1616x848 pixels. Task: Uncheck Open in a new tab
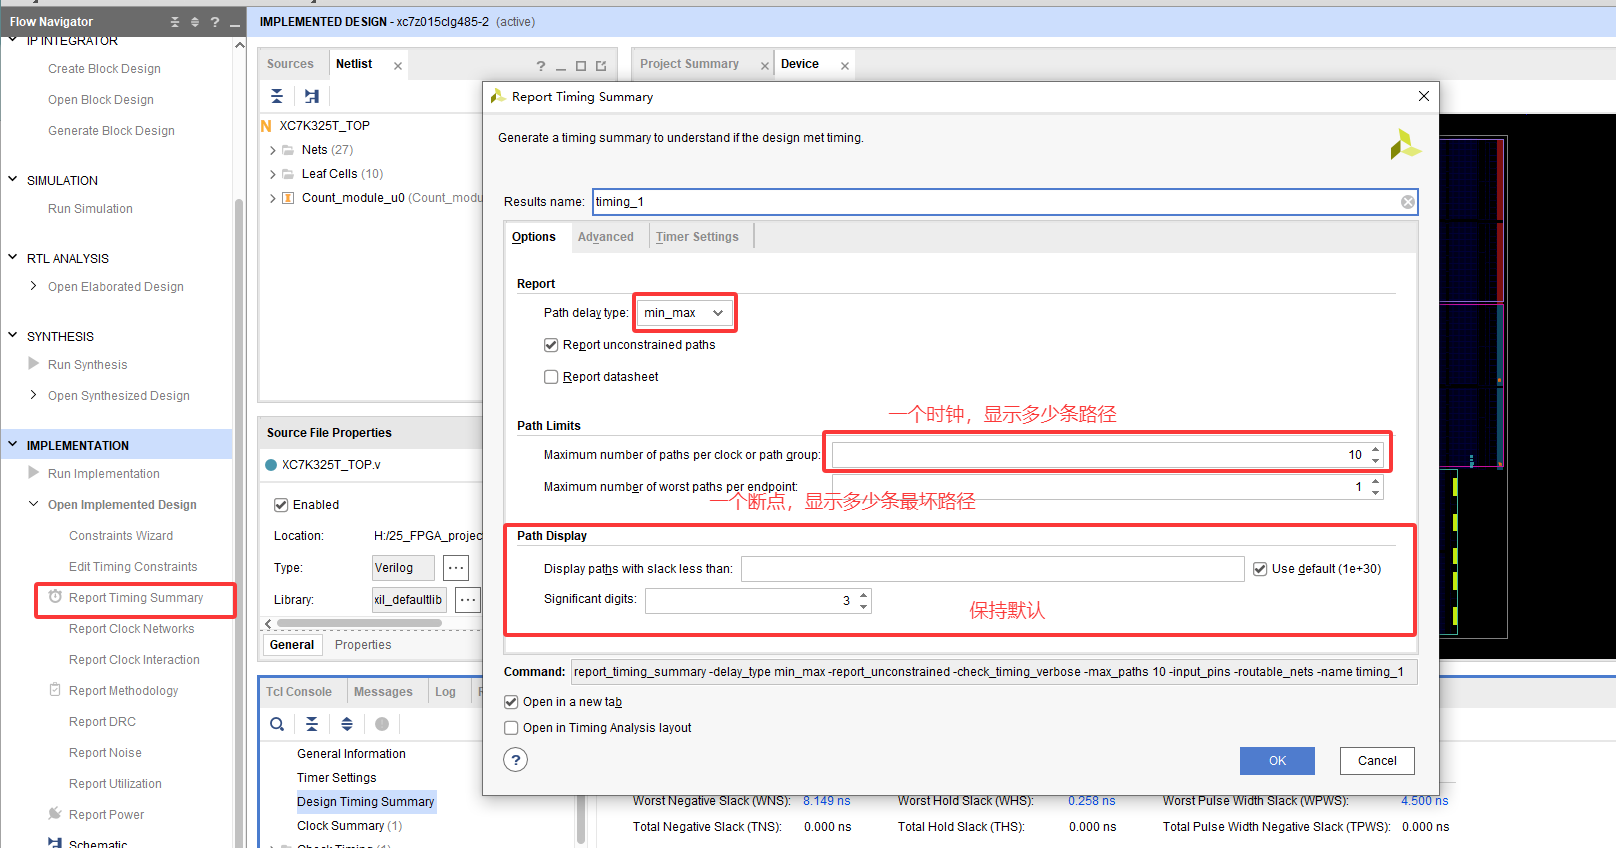[511, 702]
